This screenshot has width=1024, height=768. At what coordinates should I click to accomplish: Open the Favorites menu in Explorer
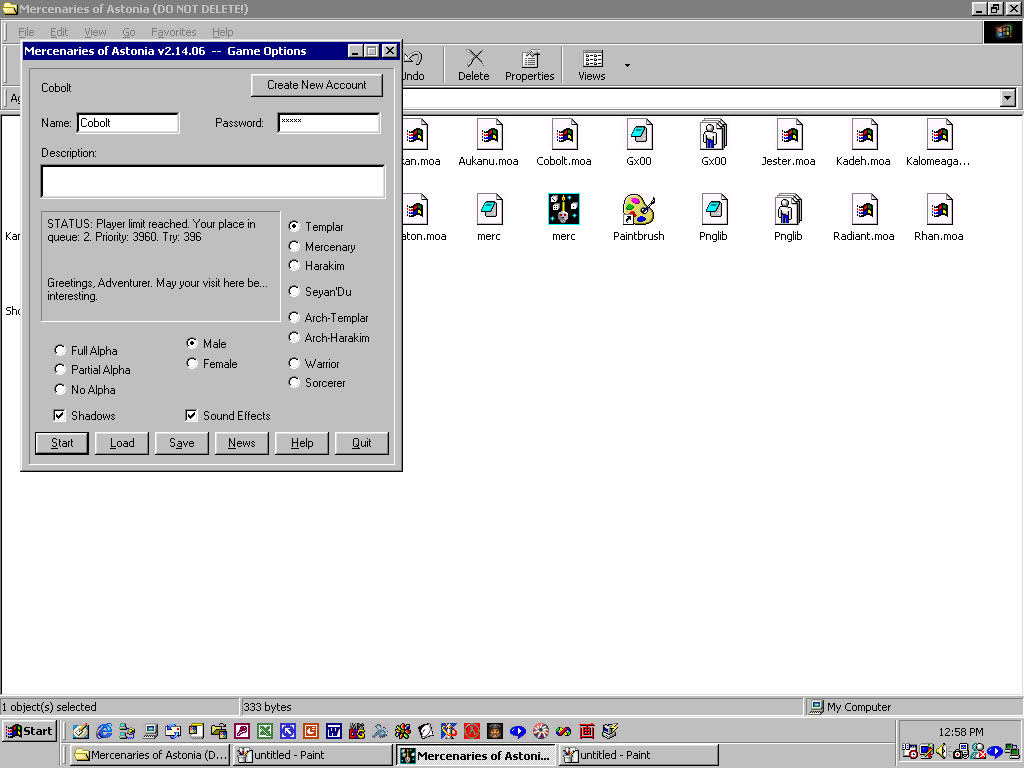173,32
